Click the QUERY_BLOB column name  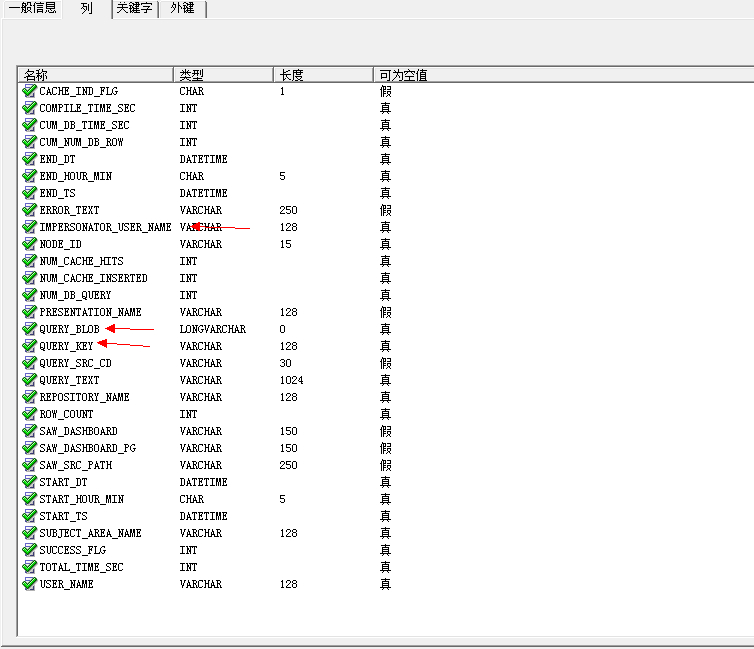(69, 329)
